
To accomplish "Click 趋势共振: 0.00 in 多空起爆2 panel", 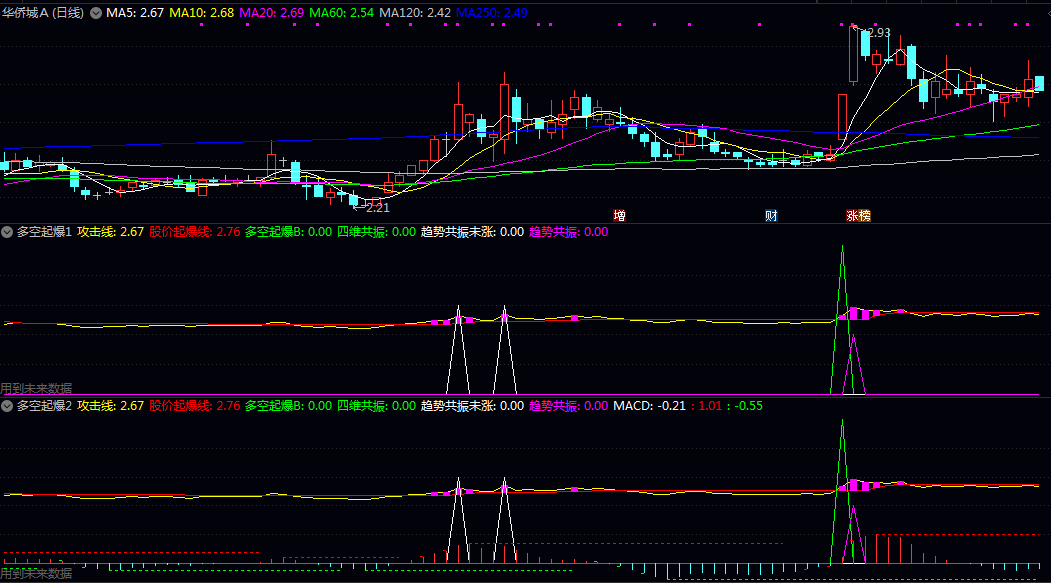I will click(568, 406).
